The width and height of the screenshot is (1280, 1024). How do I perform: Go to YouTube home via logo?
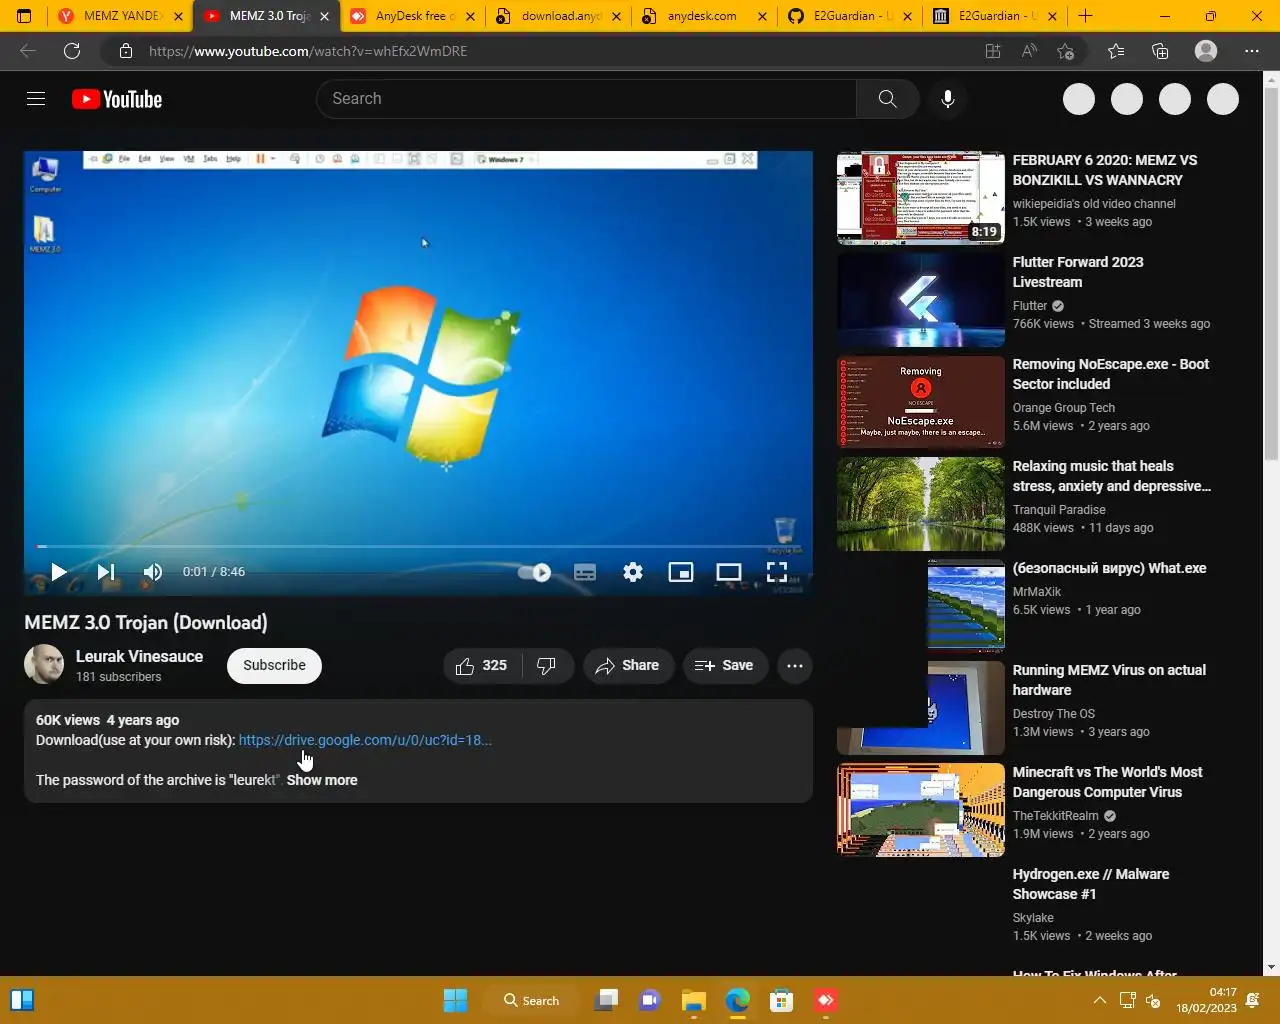[x=117, y=99]
